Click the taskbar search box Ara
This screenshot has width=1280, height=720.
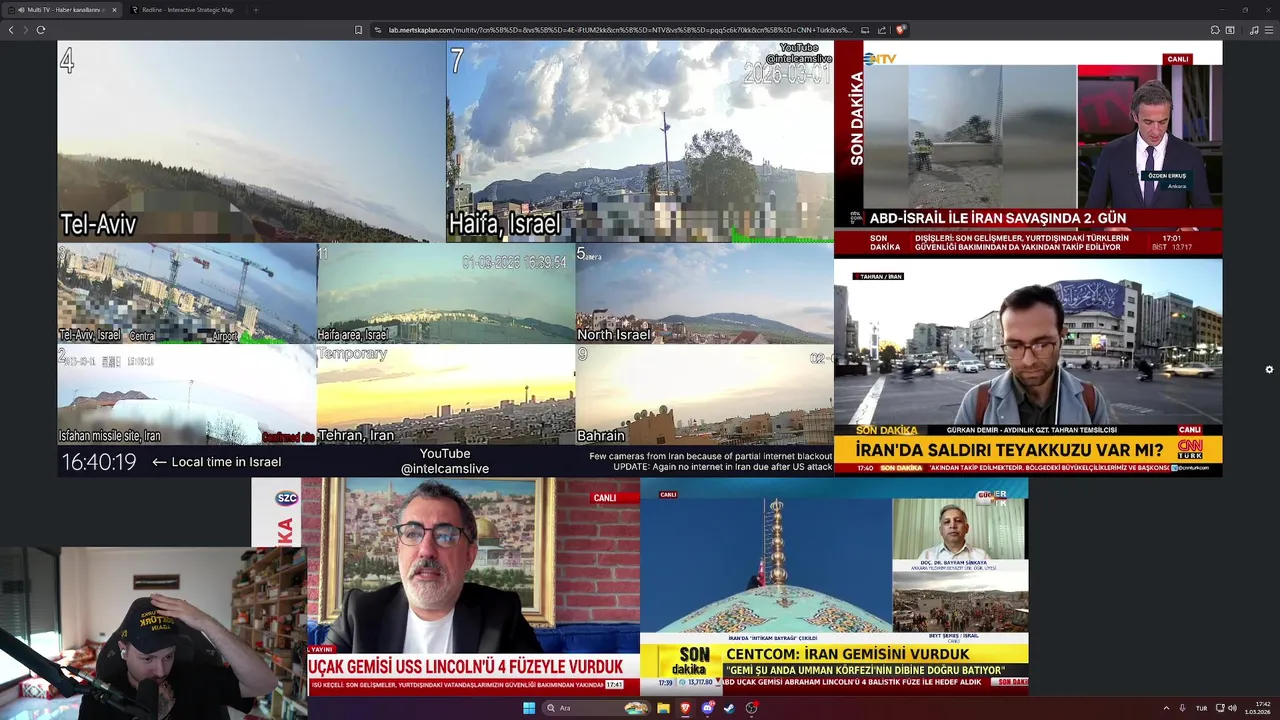point(595,708)
